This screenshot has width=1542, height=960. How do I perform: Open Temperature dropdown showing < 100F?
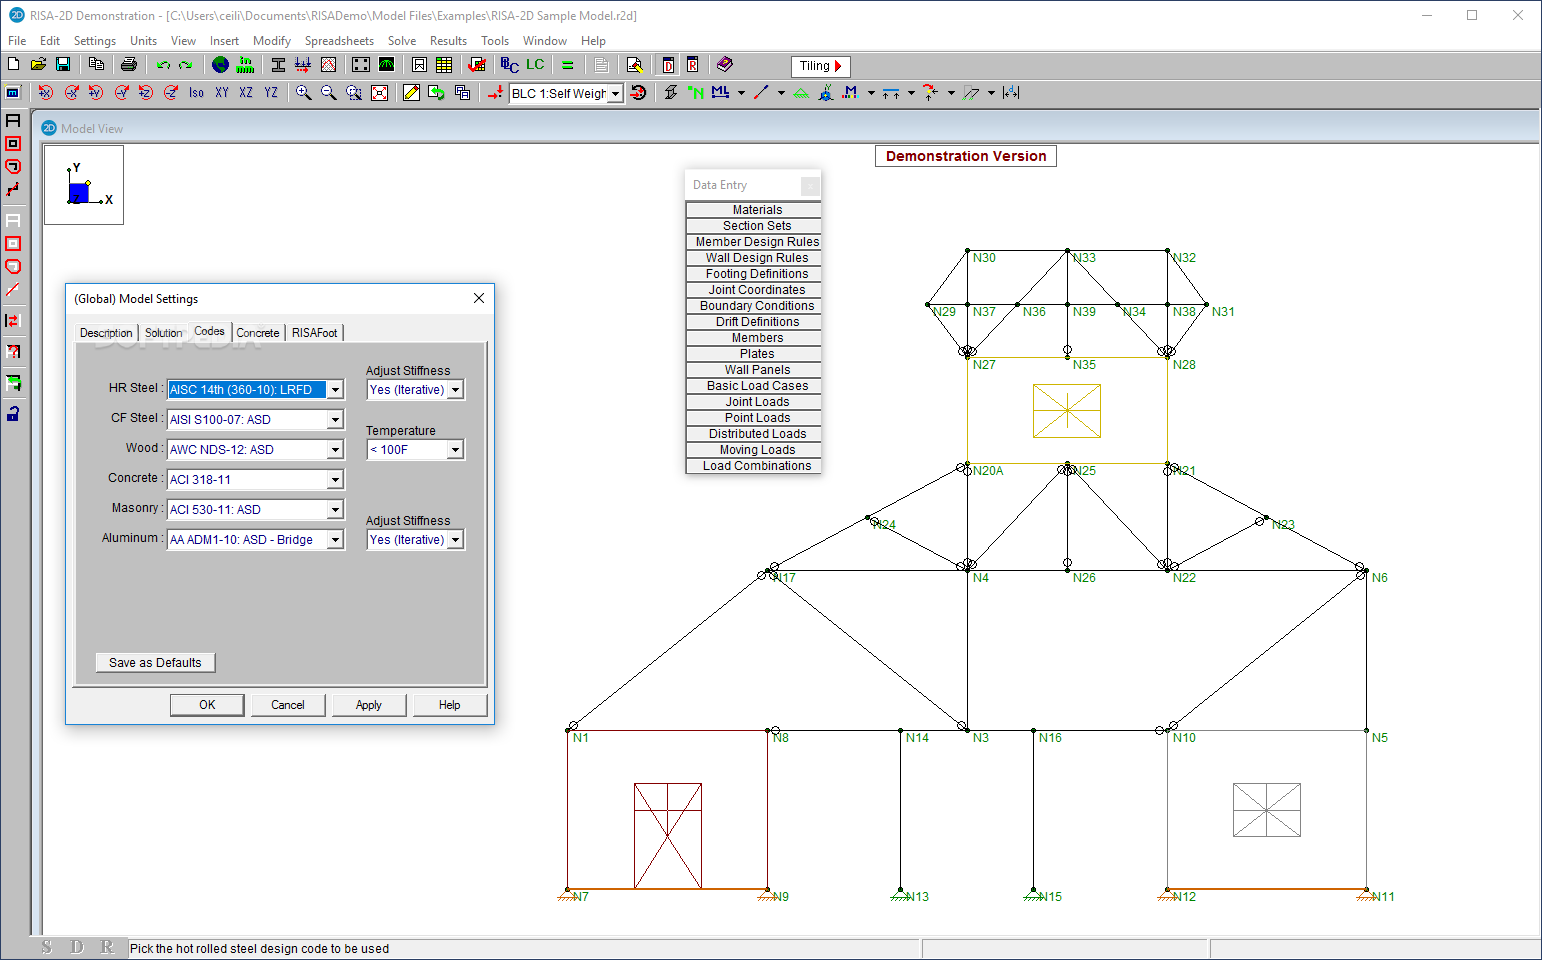pyautogui.click(x=456, y=450)
